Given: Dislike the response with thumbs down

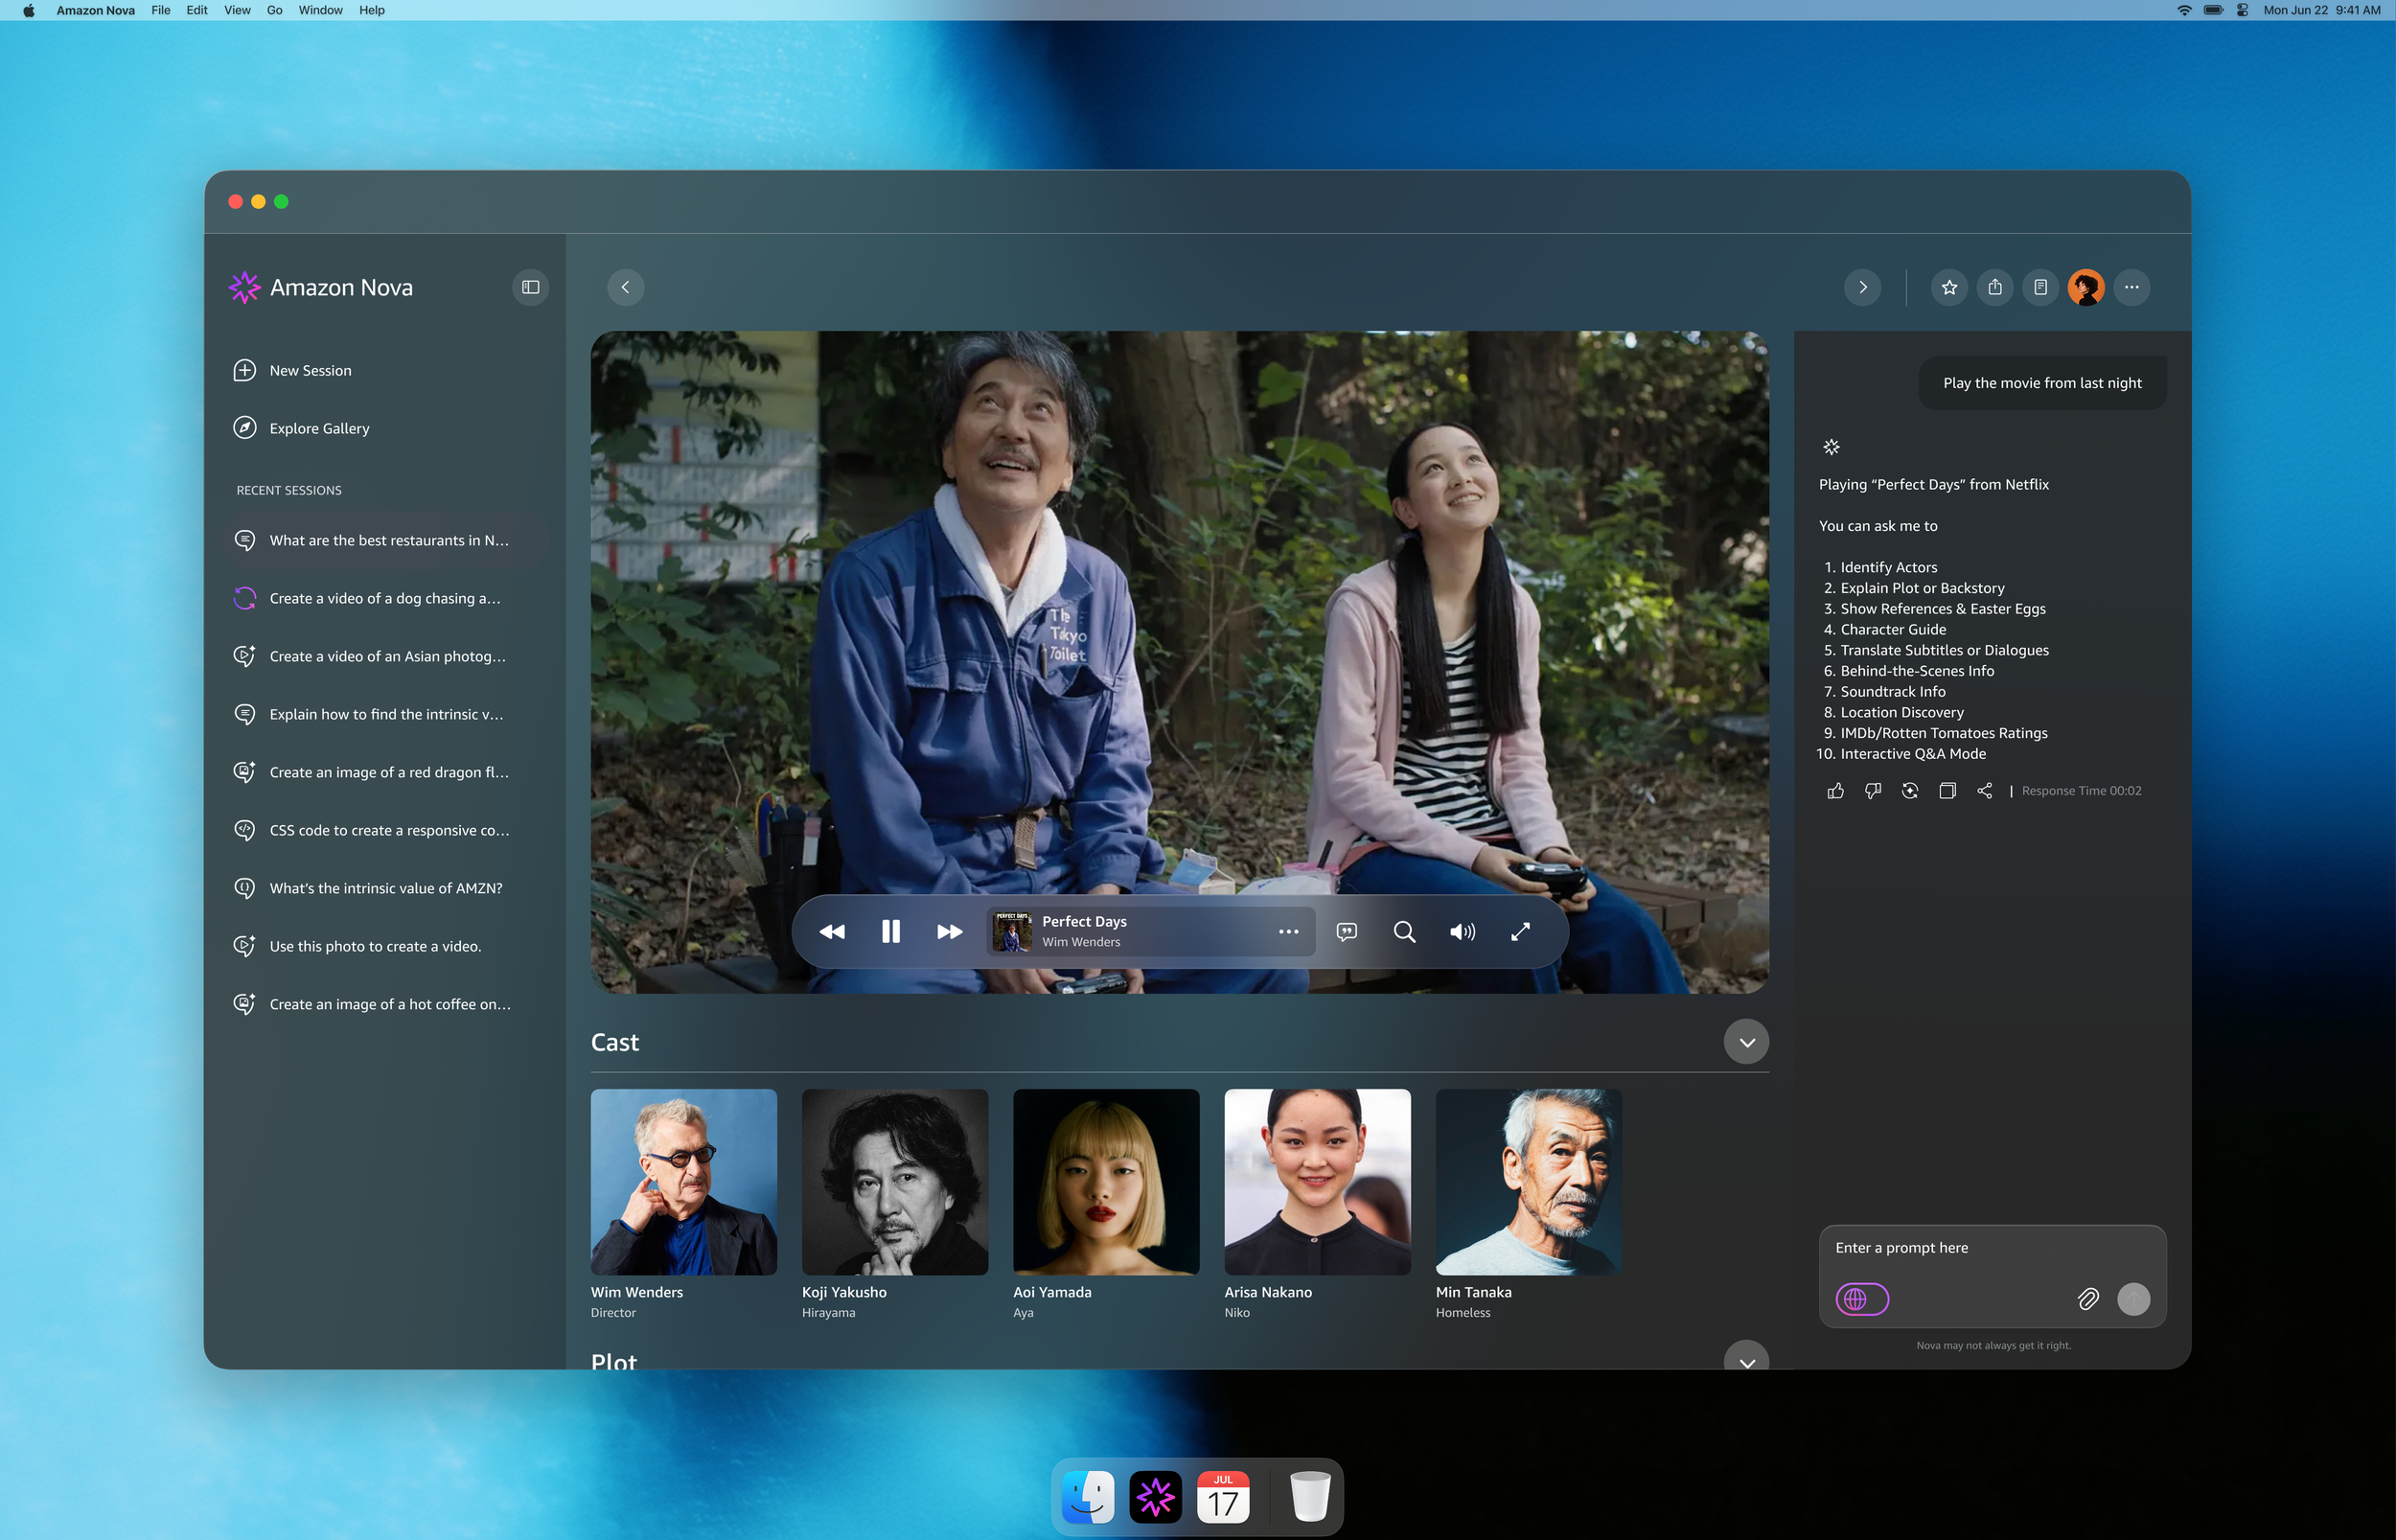Looking at the screenshot, I should [1873, 791].
